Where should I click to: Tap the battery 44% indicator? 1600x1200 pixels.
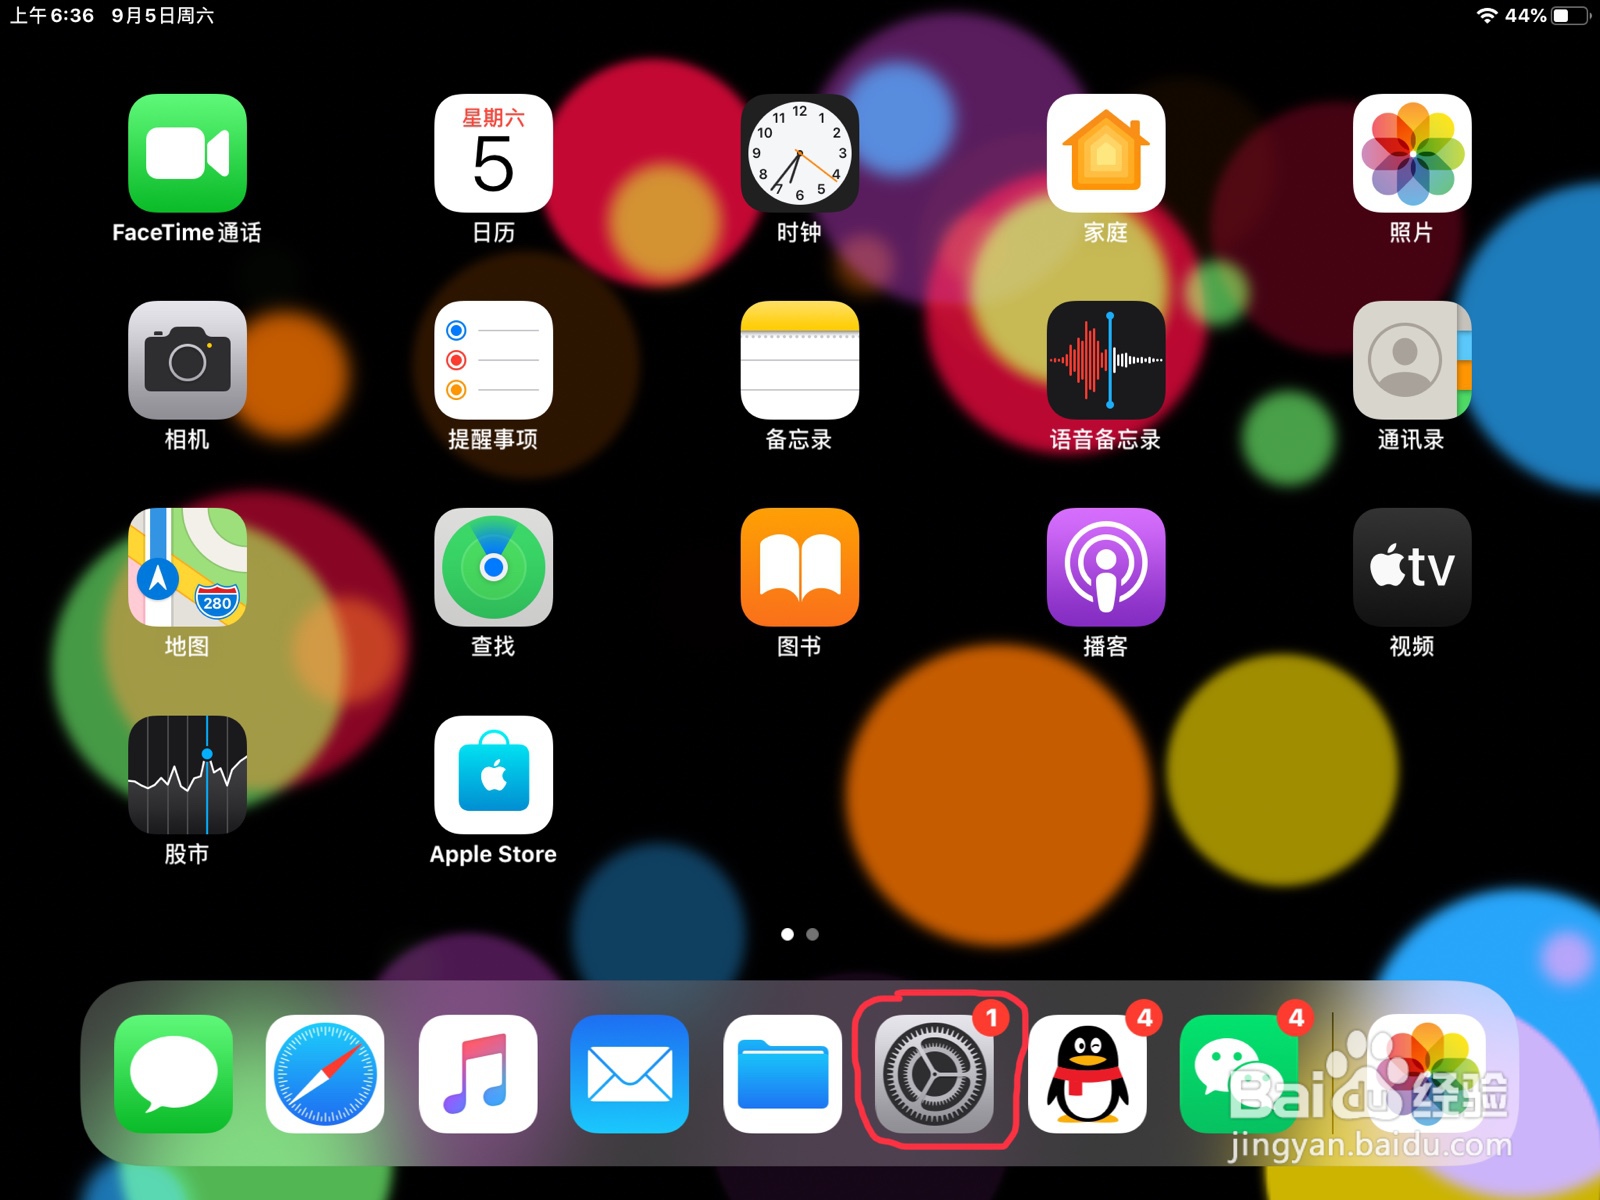tap(1547, 15)
